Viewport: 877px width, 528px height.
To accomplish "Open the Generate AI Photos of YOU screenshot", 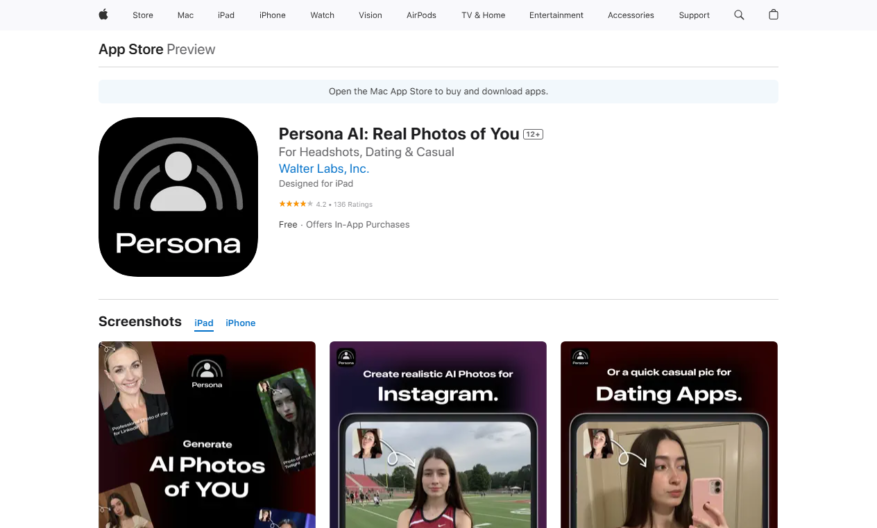I will point(207,435).
